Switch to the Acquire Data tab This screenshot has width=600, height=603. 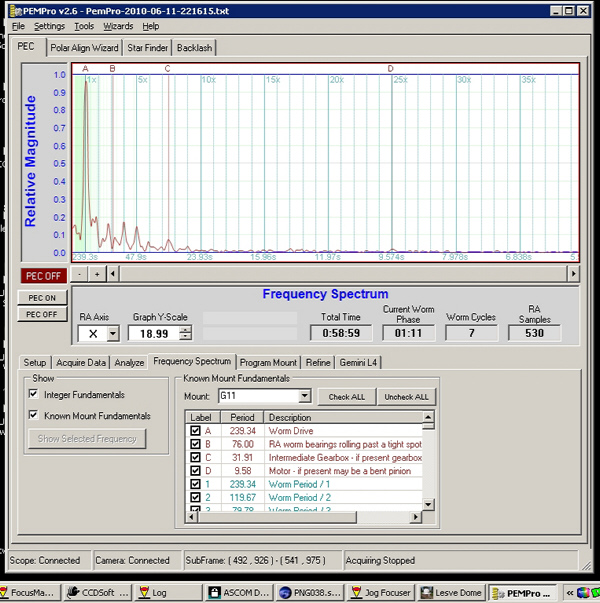pyautogui.click(x=81, y=363)
